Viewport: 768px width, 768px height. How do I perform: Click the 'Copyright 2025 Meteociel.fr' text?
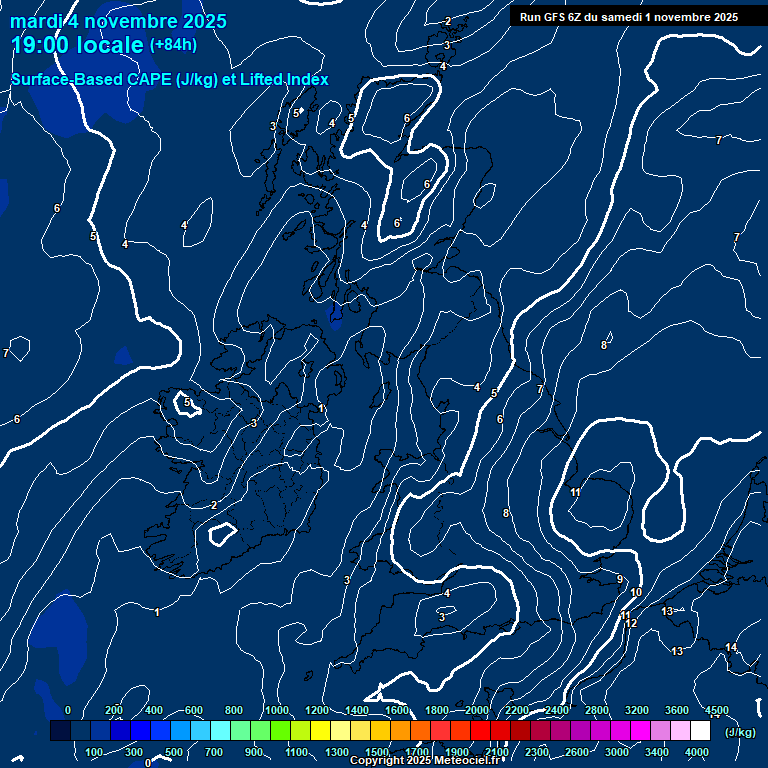click(x=424, y=760)
